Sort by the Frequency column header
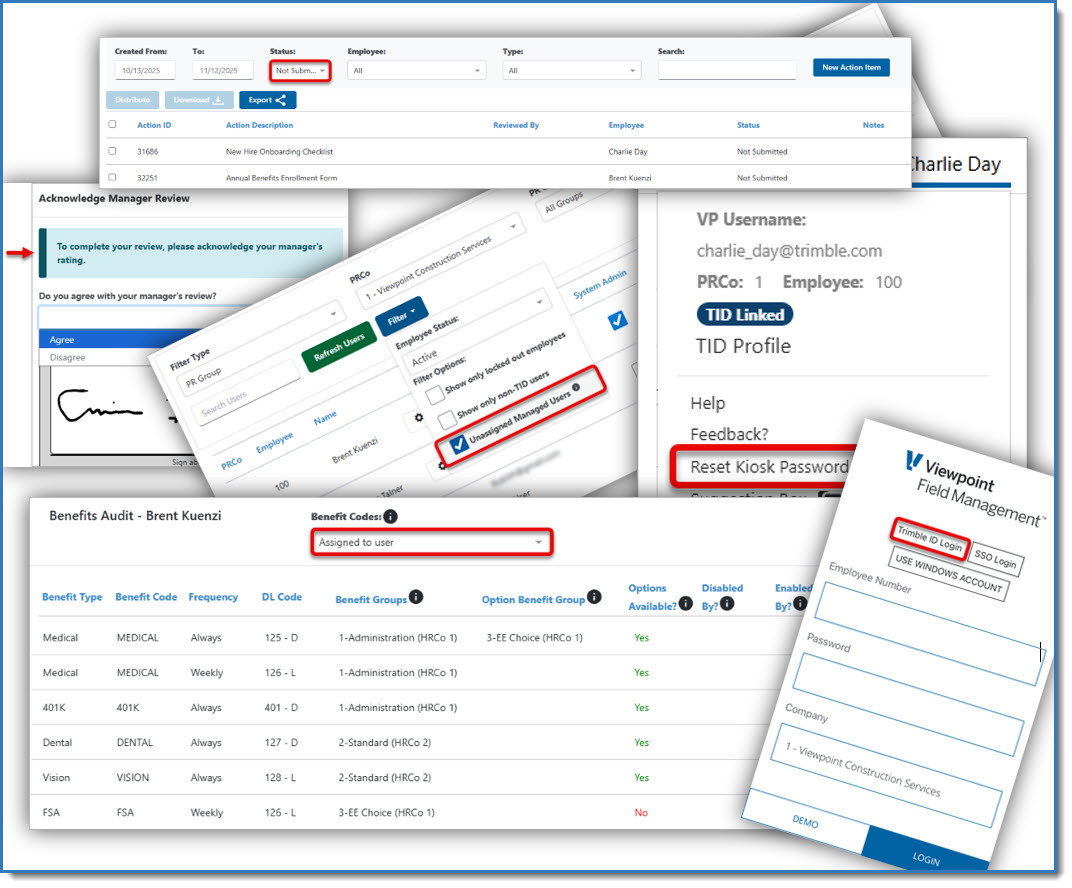Viewport: 1072px width, 888px height. point(213,597)
